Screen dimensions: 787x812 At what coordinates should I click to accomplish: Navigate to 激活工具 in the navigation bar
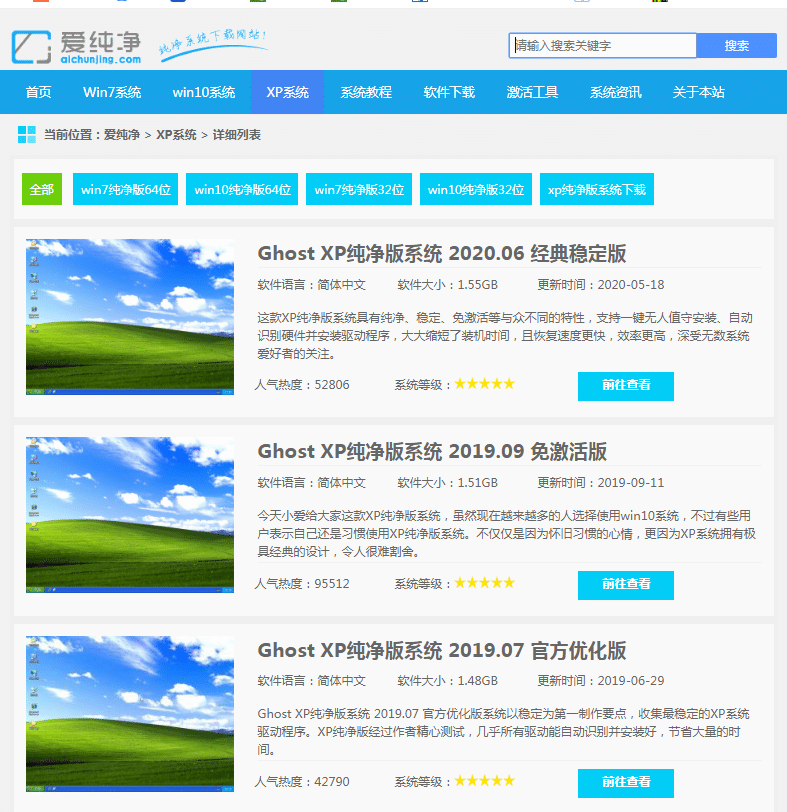click(x=532, y=92)
